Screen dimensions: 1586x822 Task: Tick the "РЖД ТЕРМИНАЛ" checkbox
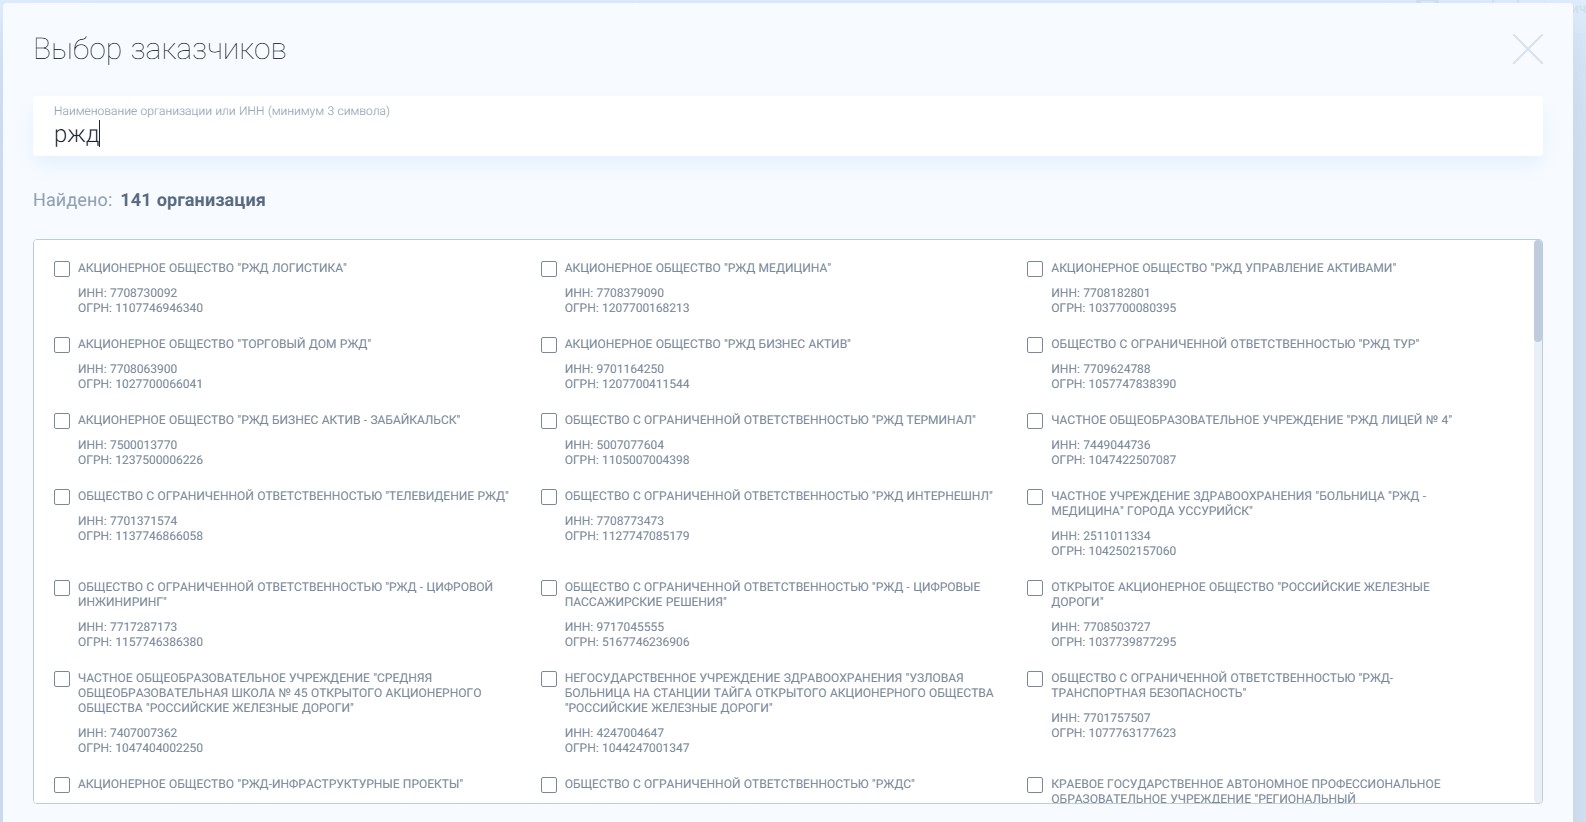549,421
